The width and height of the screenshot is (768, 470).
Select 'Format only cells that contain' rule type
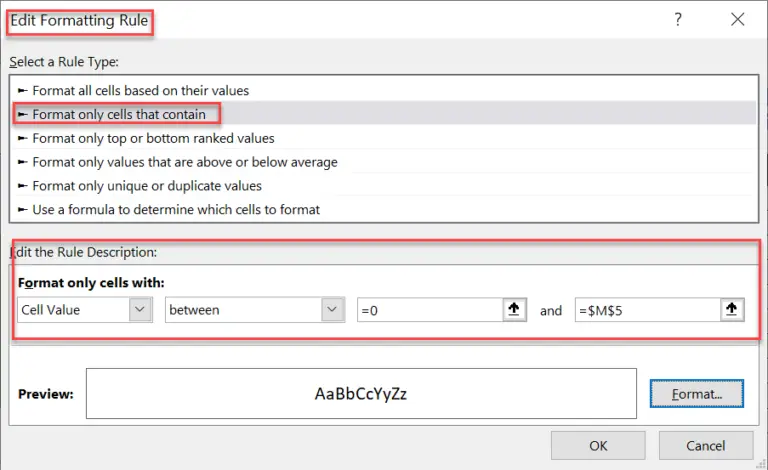(x=118, y=114)
